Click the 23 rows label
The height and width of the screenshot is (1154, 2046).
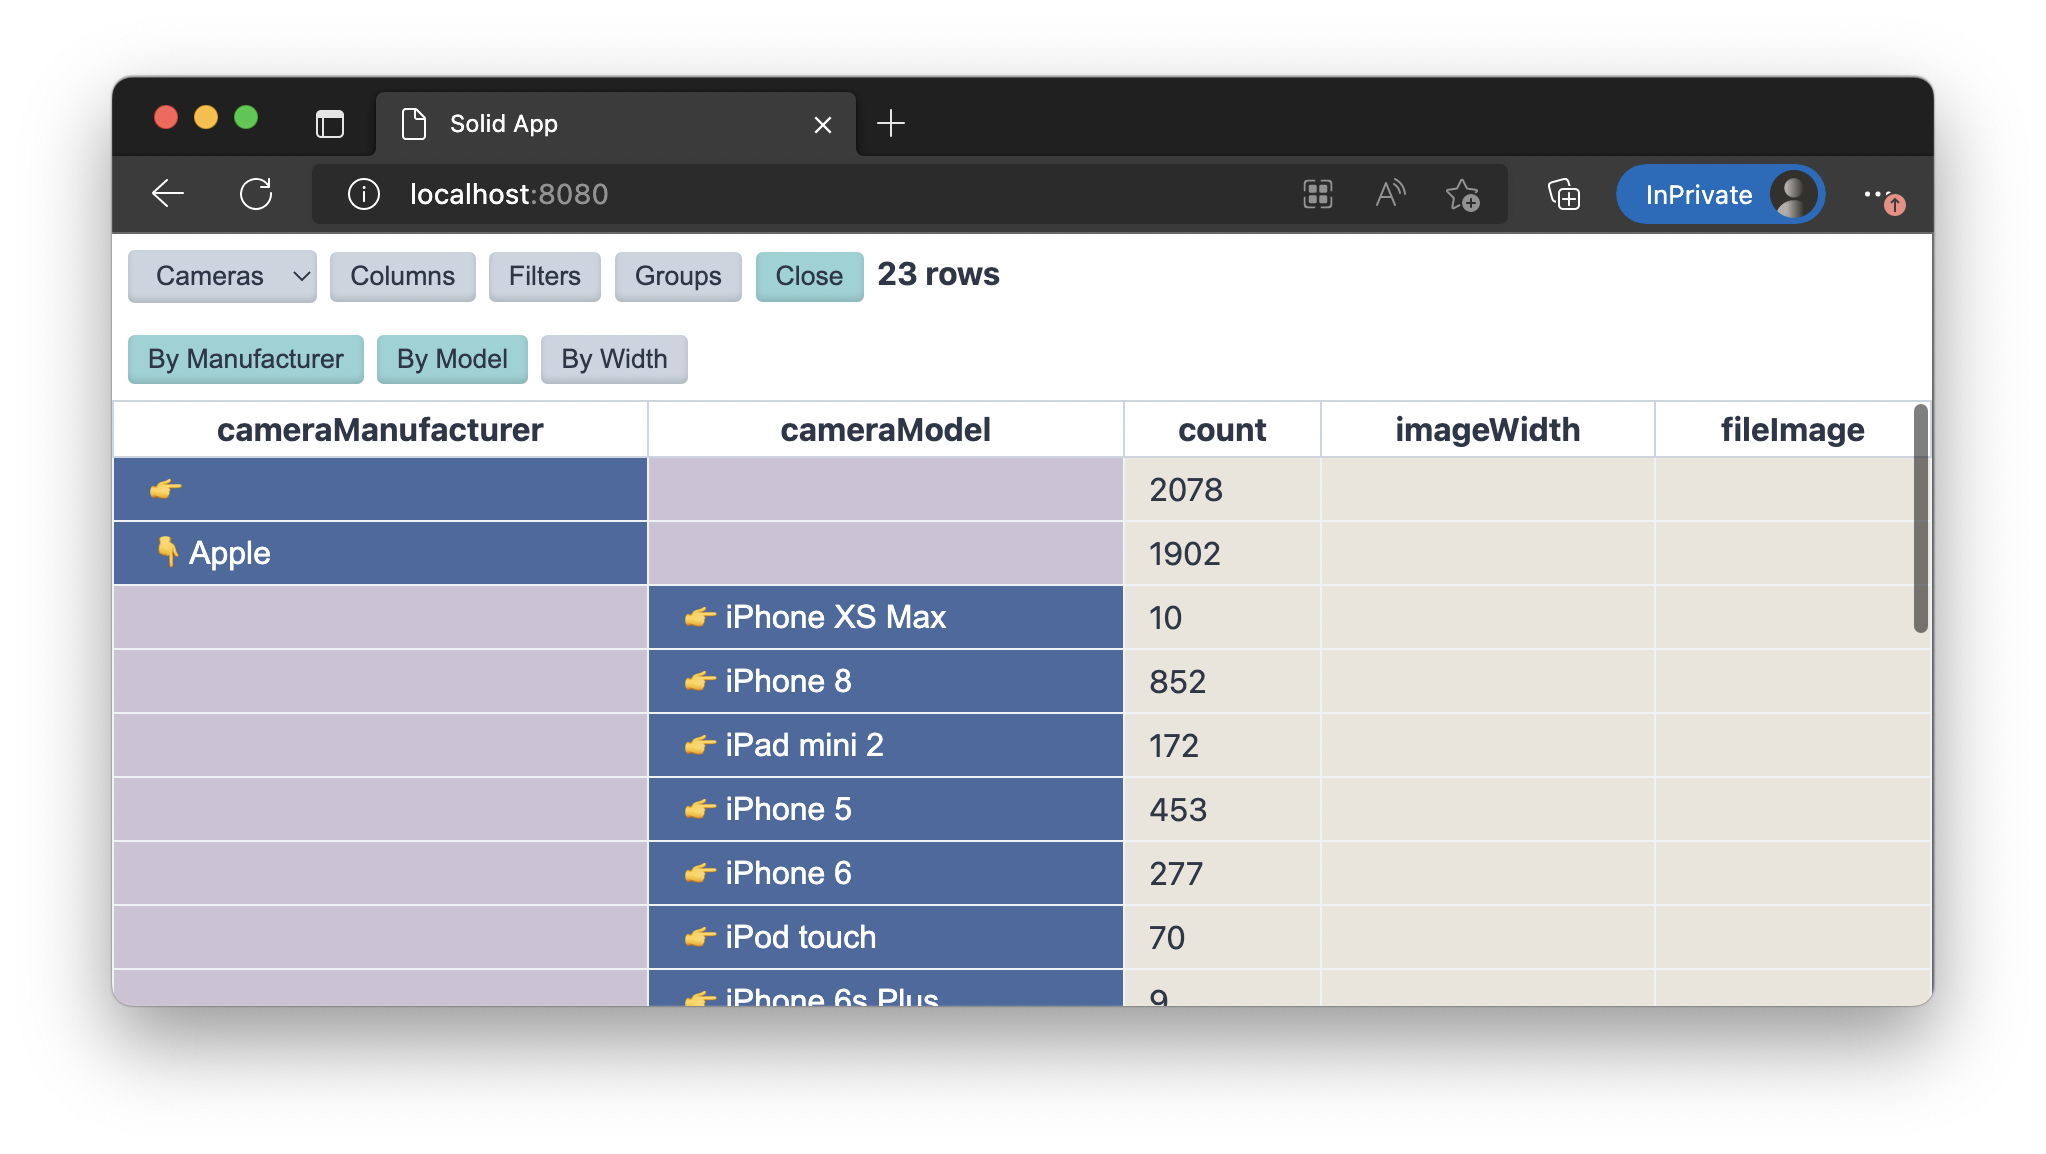tap(938, 274)
